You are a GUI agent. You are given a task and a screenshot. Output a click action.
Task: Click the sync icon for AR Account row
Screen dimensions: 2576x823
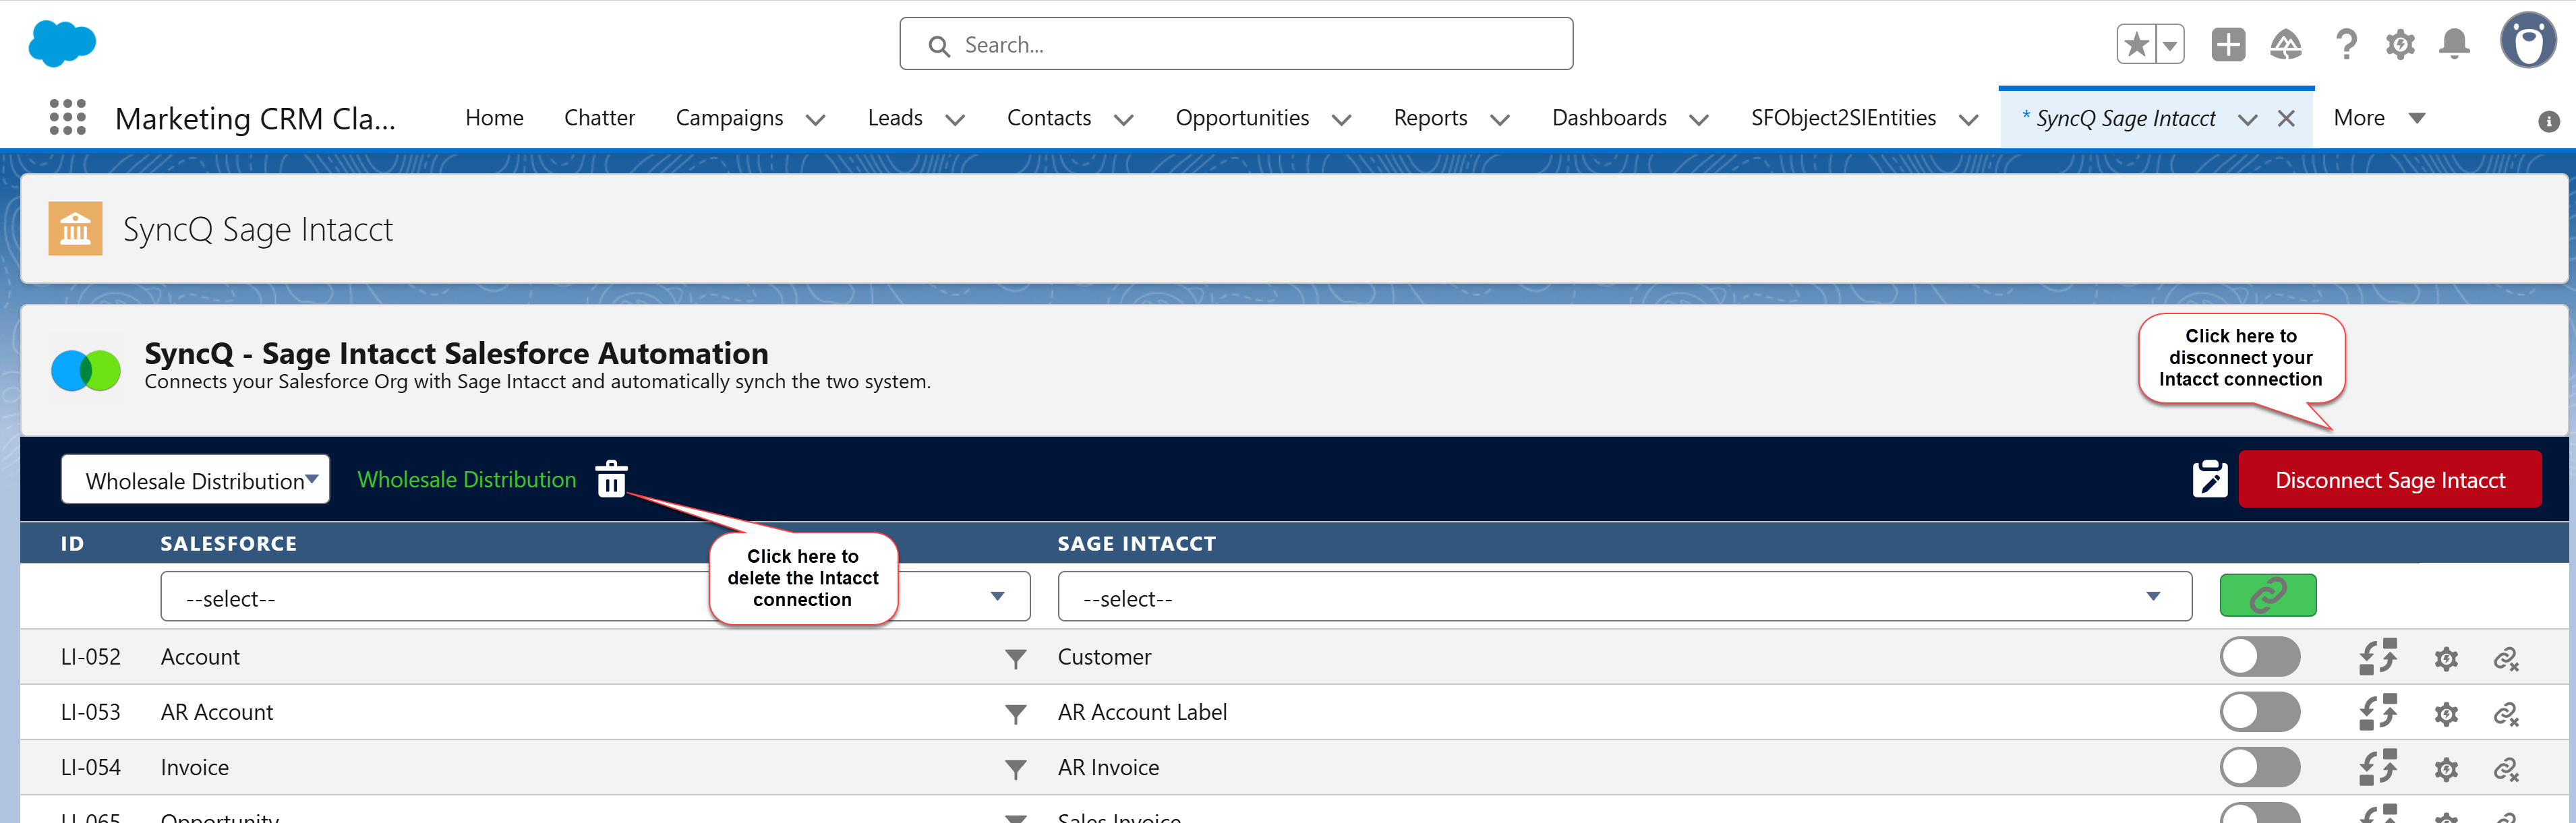(x=2378, y=712)
